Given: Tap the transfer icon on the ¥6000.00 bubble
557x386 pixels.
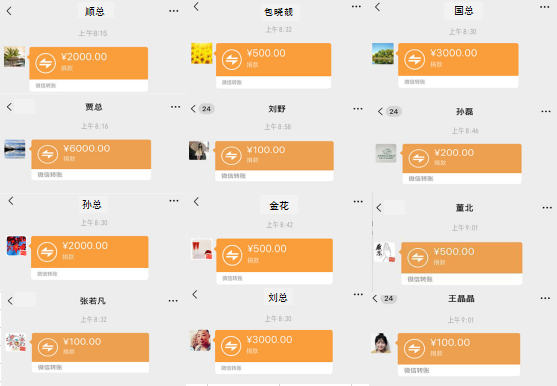Looking at the screenshot, I should (48, 154).
